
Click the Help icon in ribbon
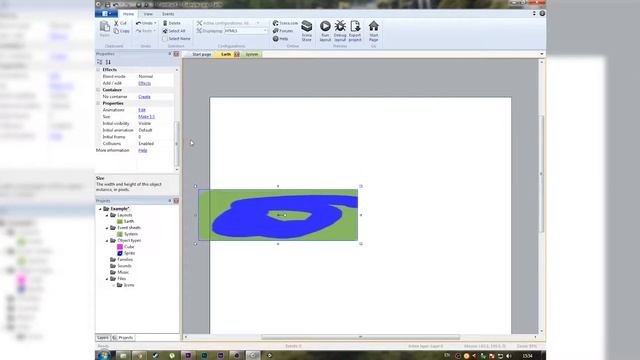coord(276,39)
